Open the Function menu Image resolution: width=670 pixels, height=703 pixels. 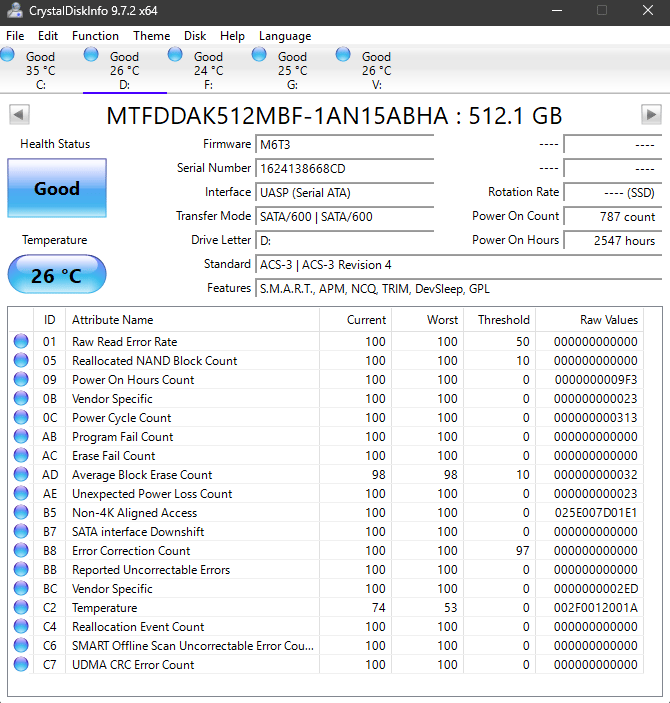point(96,36)
